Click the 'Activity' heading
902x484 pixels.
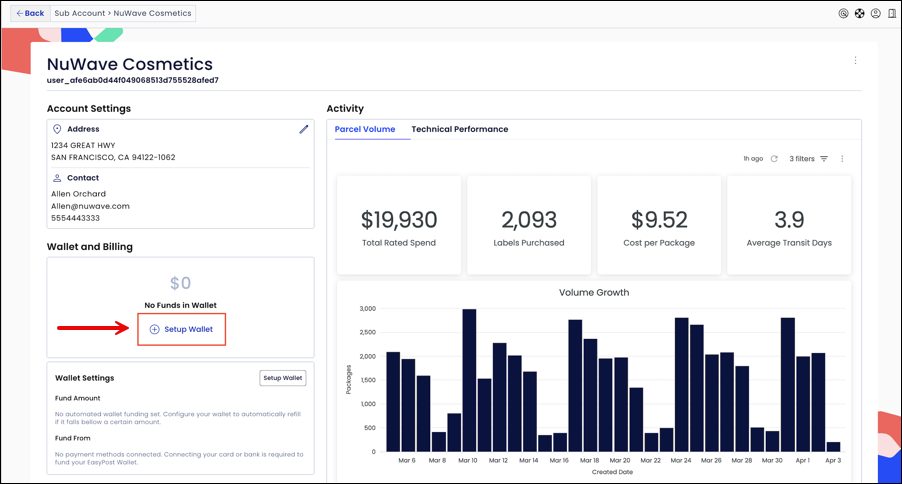[345, 108]
